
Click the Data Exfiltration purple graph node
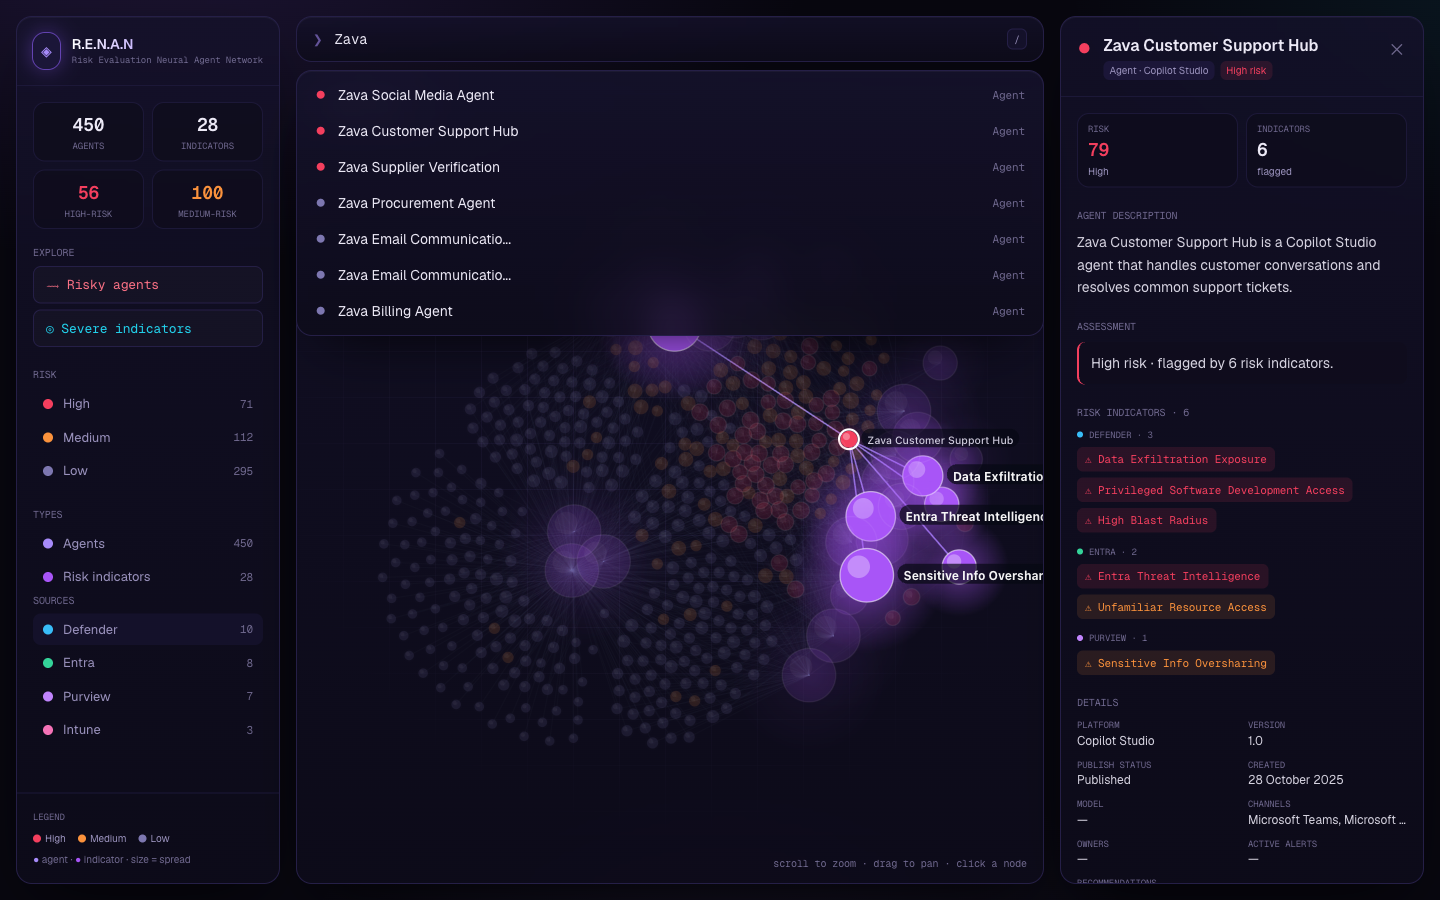923,476
